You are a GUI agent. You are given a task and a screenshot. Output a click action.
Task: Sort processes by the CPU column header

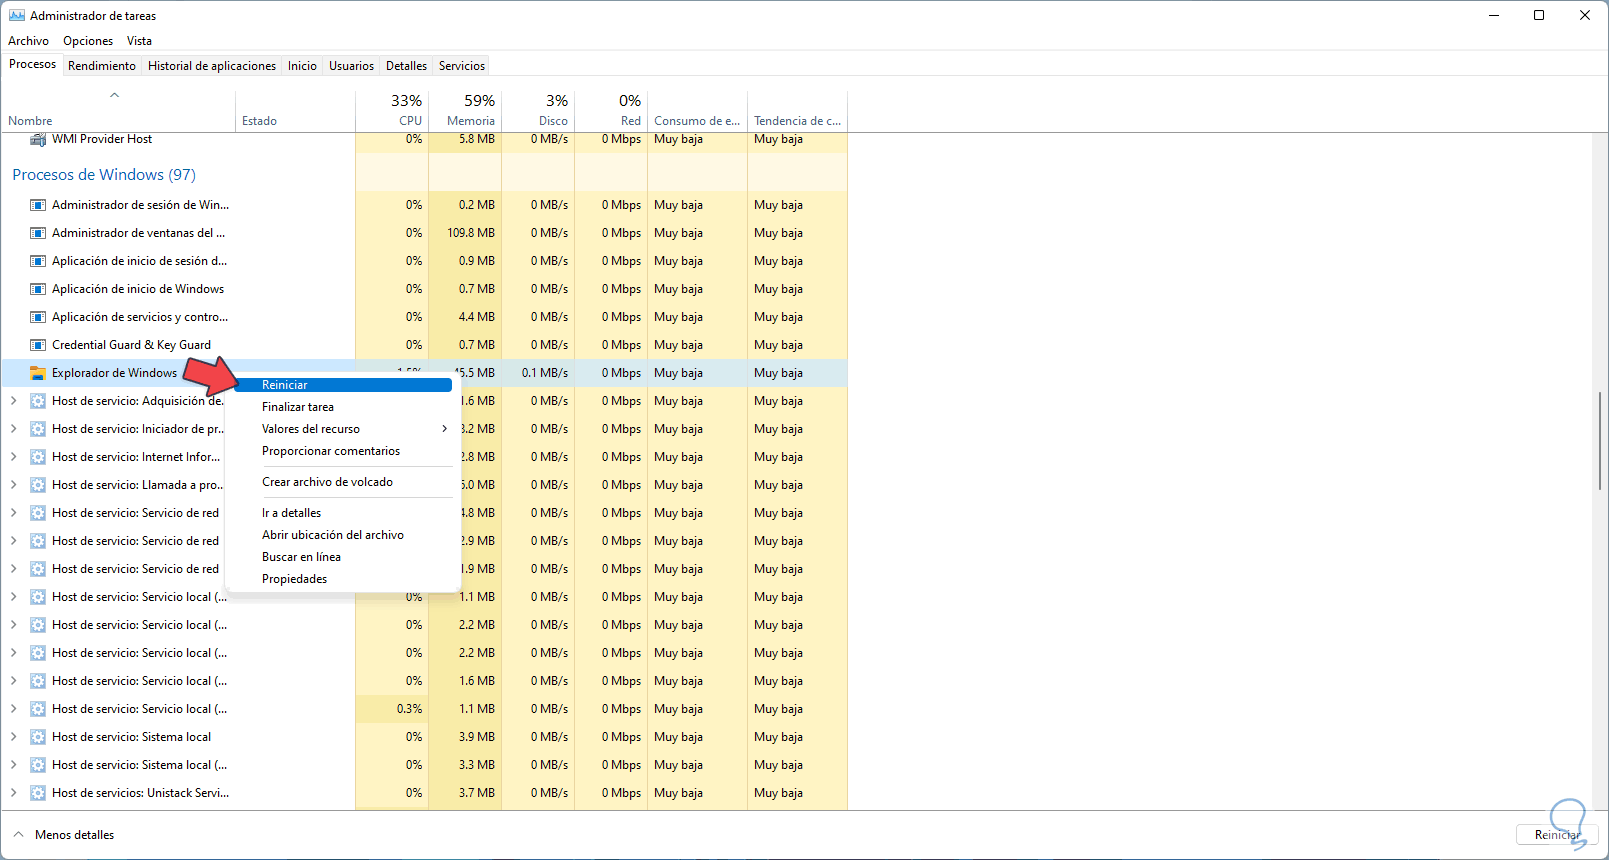[x=392, y=111]
